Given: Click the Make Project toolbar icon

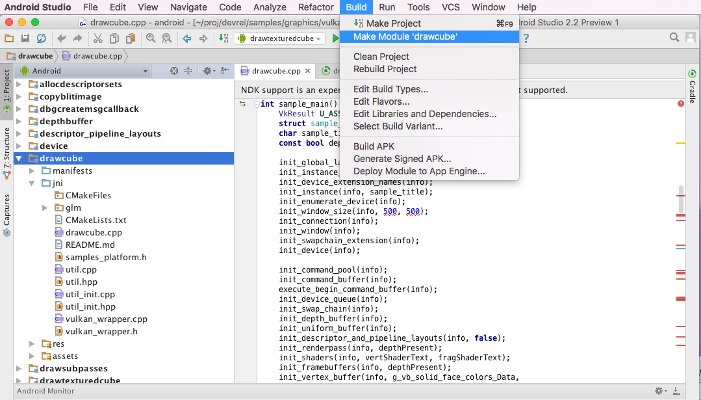Looking at the screenshot, I should pos(223,38).
